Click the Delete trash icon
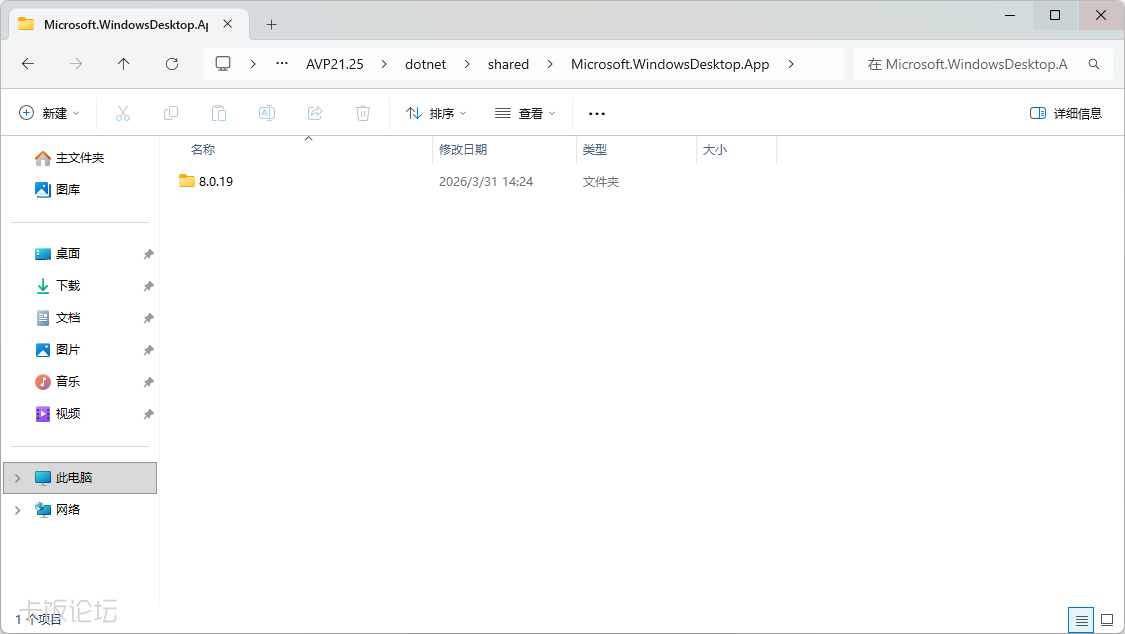The image size is (1125, 634). point(363,113)
